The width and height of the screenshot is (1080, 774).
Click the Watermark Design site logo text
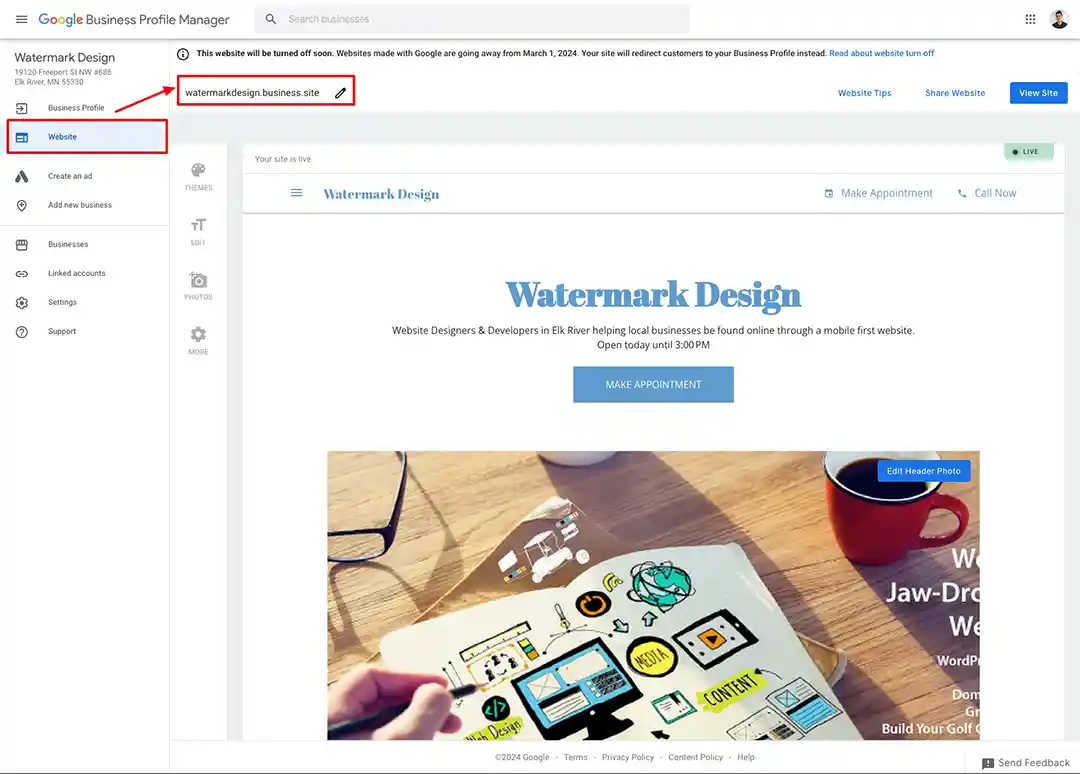tap(381, 194)
